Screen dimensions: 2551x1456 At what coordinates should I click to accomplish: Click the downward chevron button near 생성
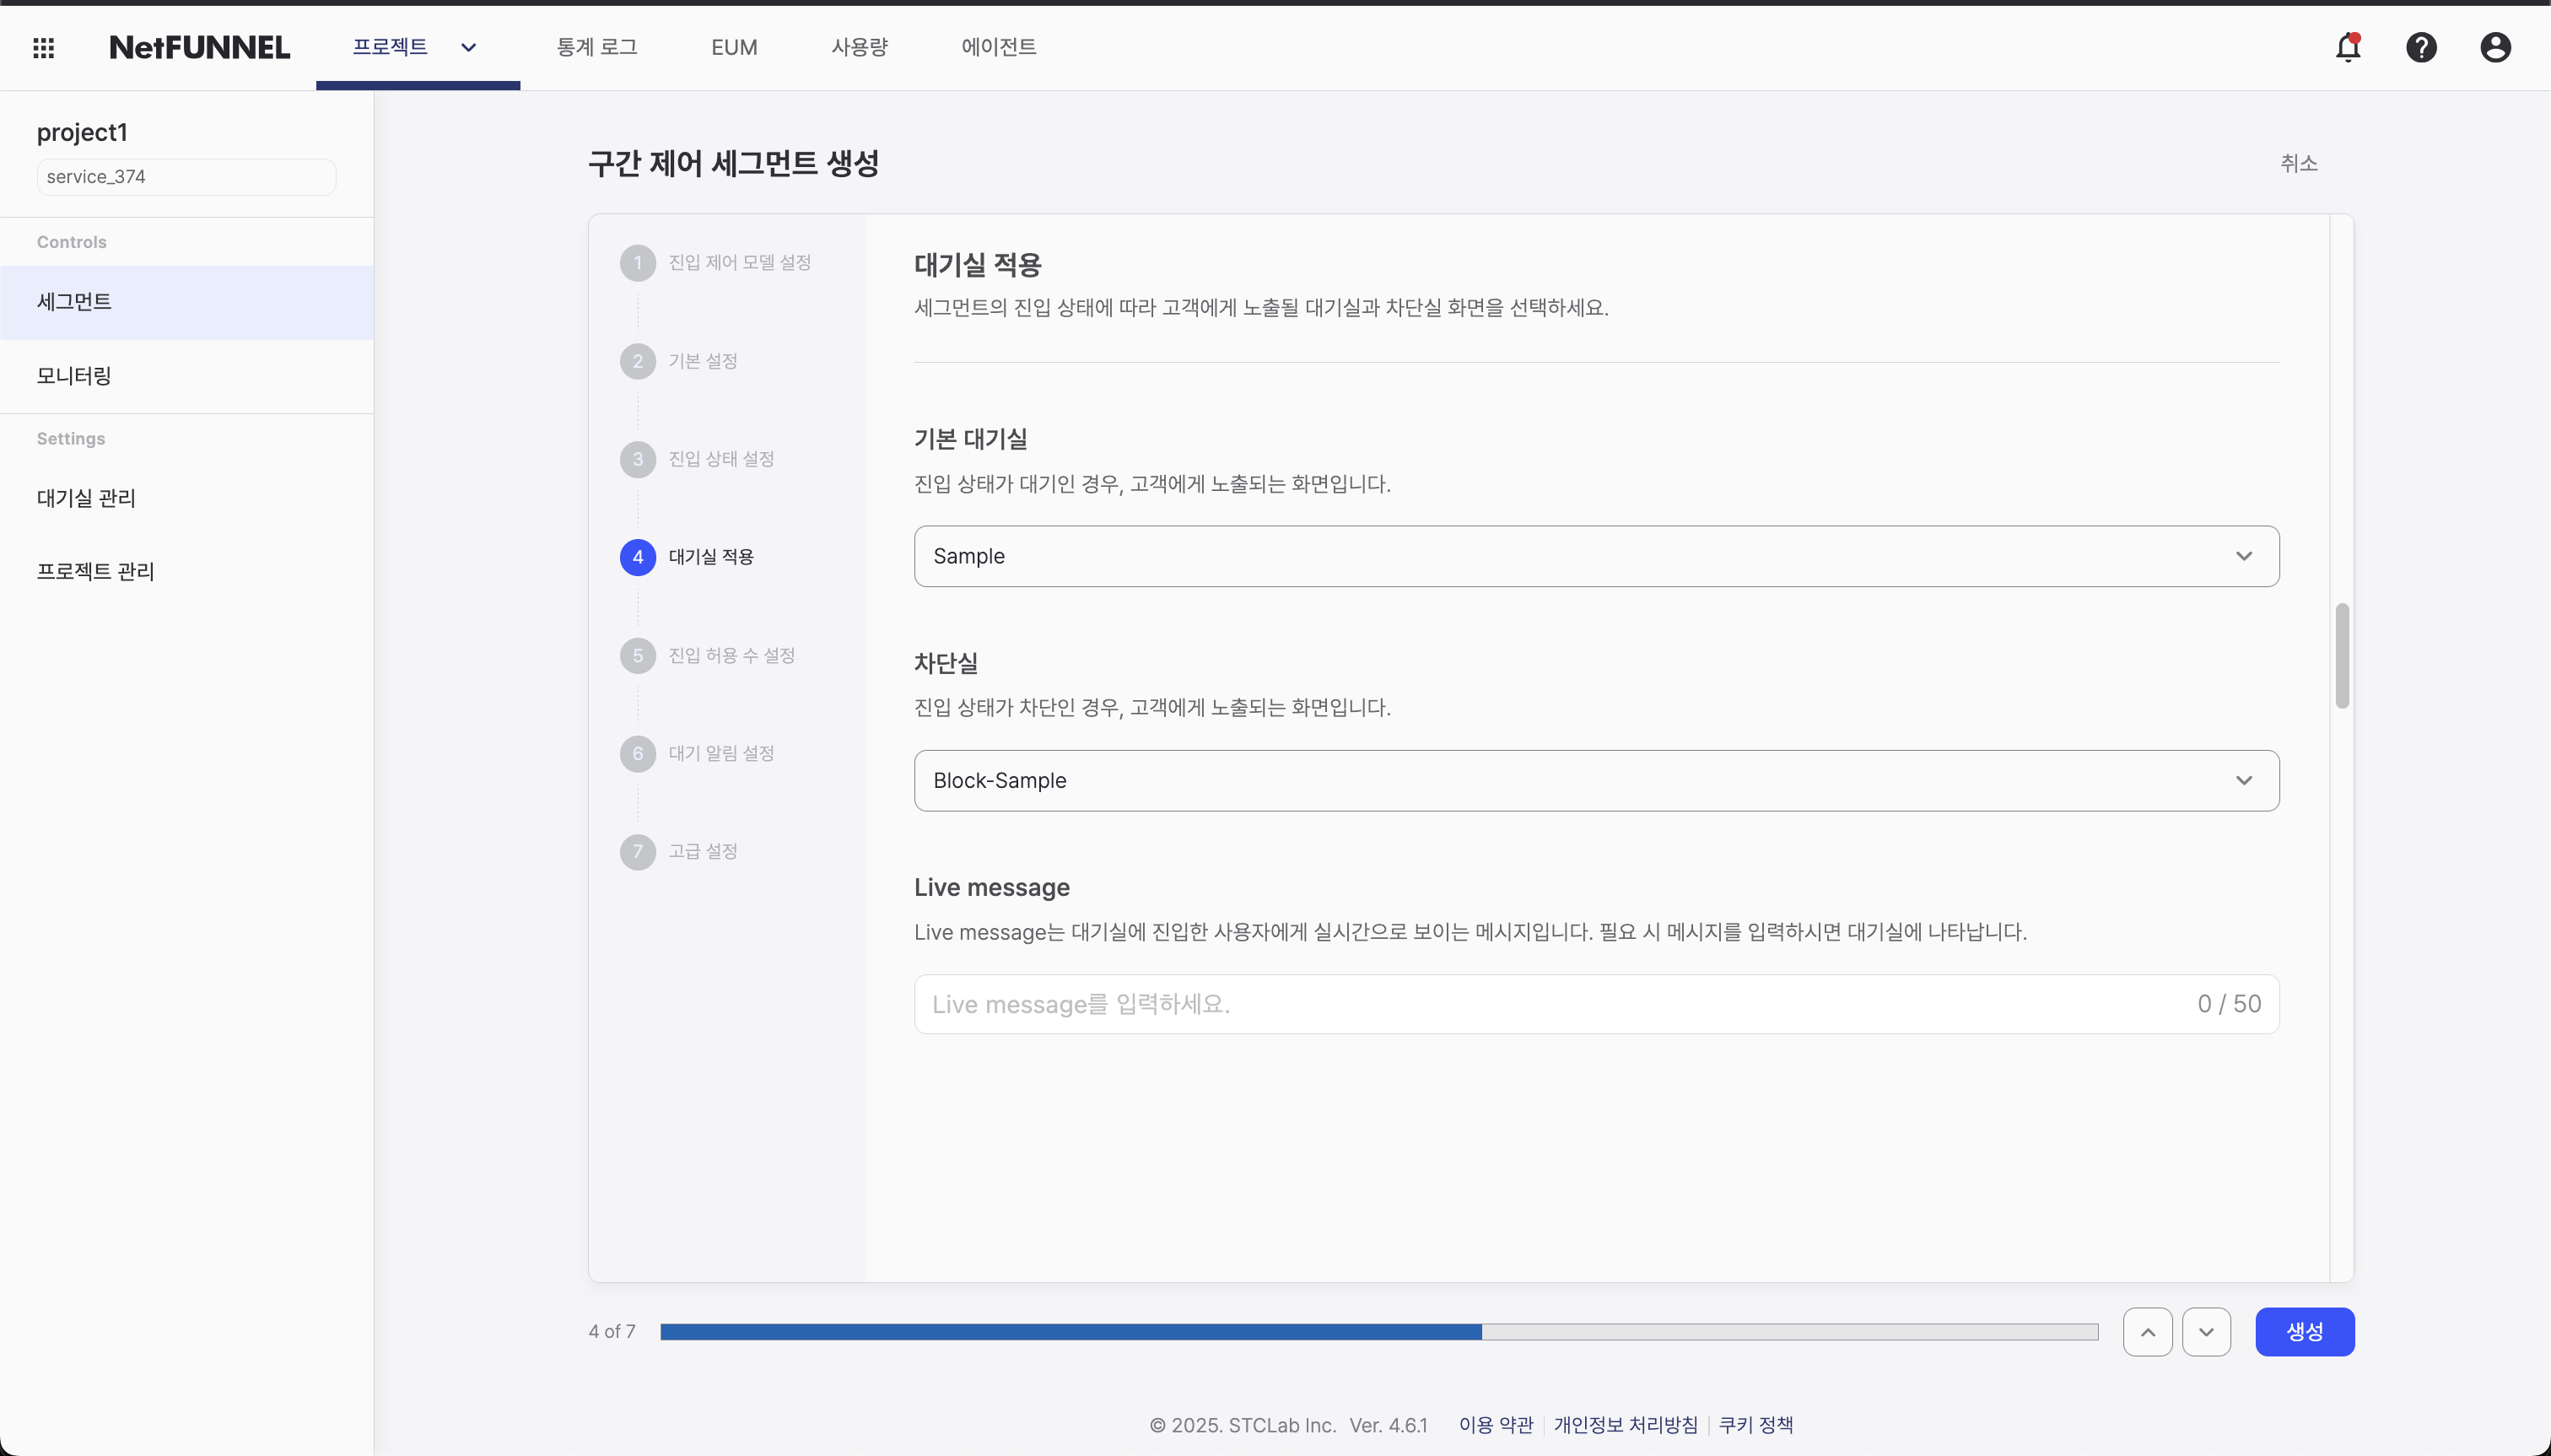pyautogui.click(x=2208, y=1331)
